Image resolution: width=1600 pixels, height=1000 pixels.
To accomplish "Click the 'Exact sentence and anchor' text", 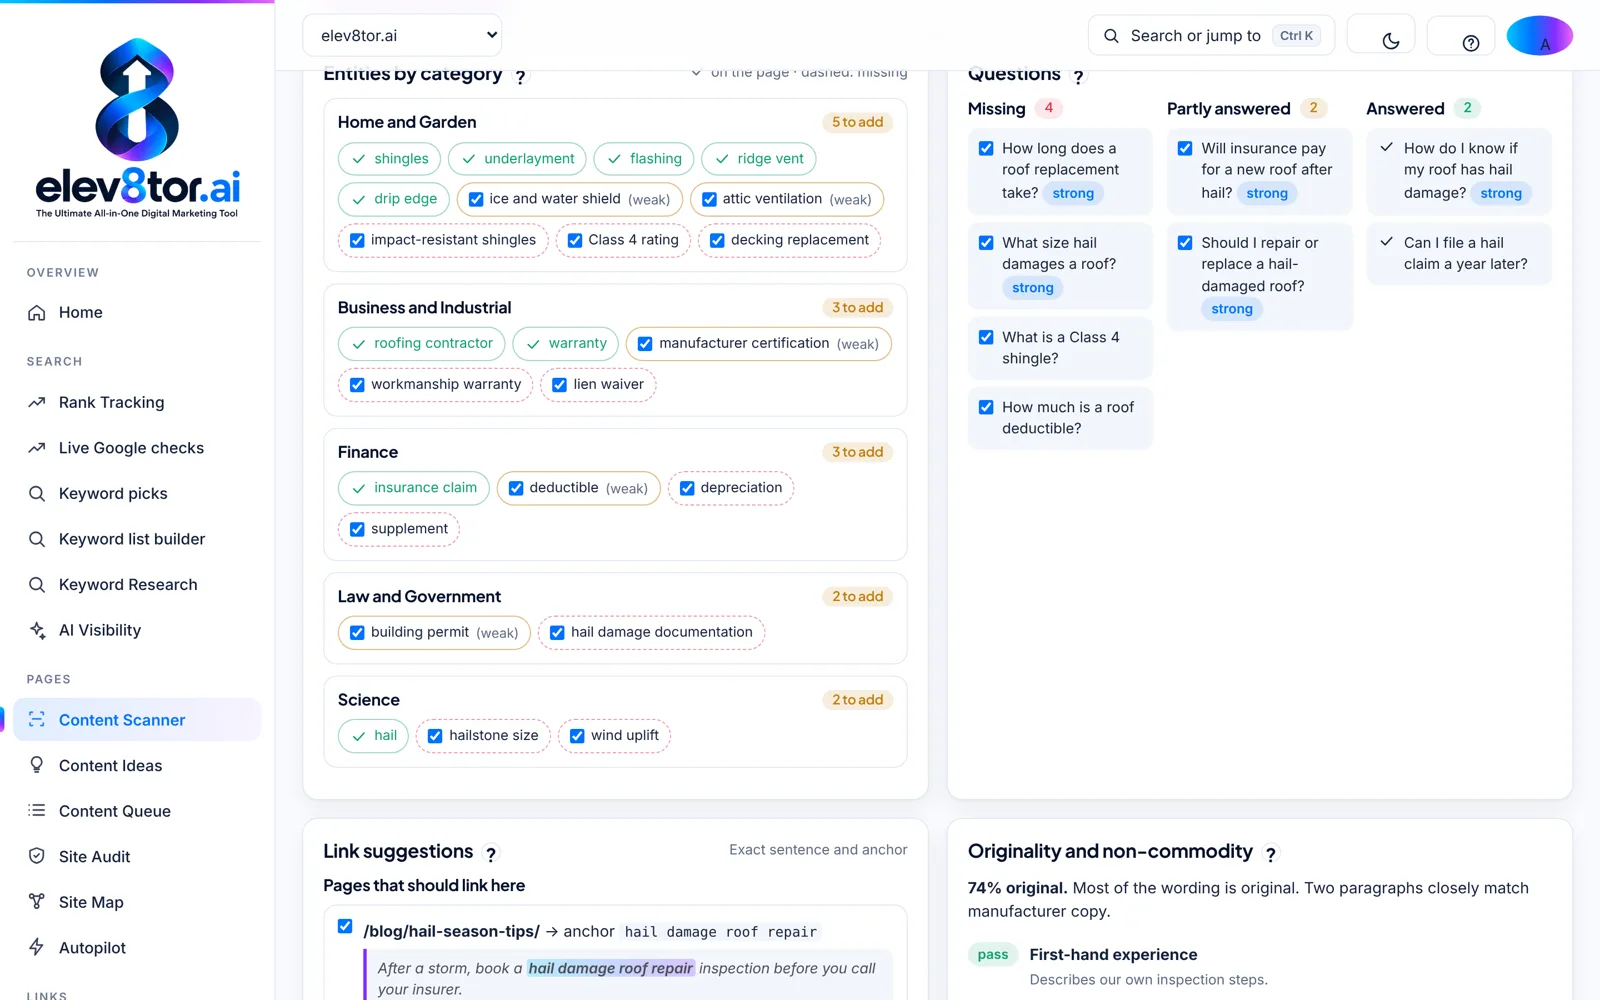I will coord(818,850).
